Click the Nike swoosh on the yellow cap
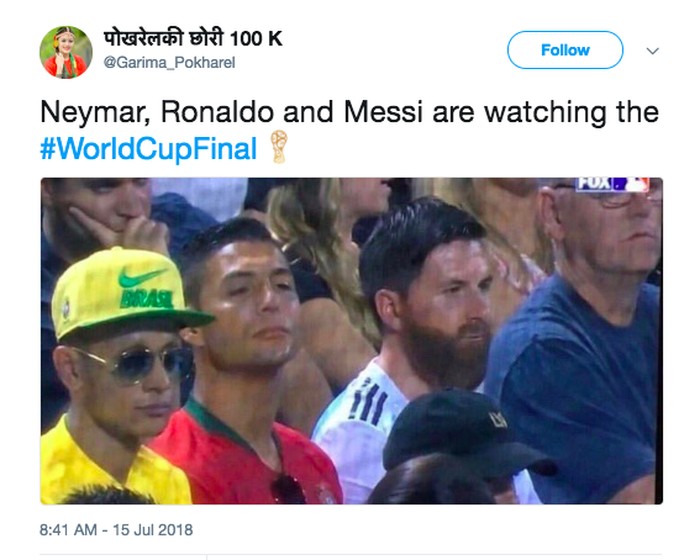700x560 pixels. pyautogui.click(x=142, y=277)
